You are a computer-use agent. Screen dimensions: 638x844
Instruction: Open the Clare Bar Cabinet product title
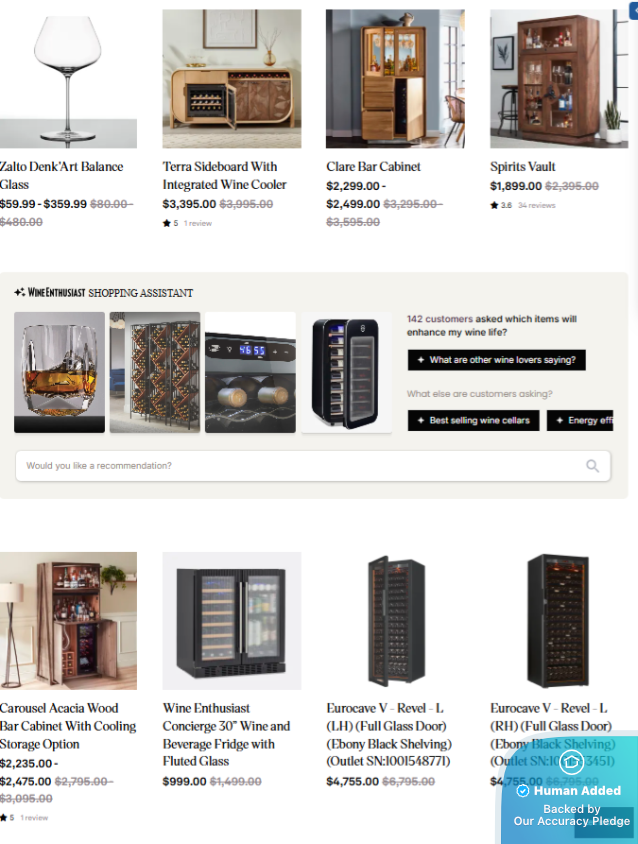tap(373, 167)
